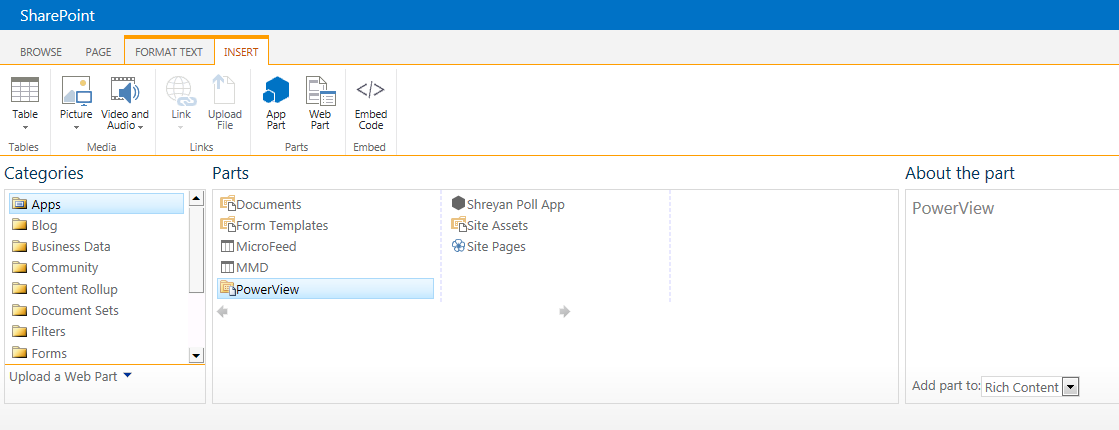1119x430 pixels.
Task: Select the Site Assets part name
Action: click(497, 225)
